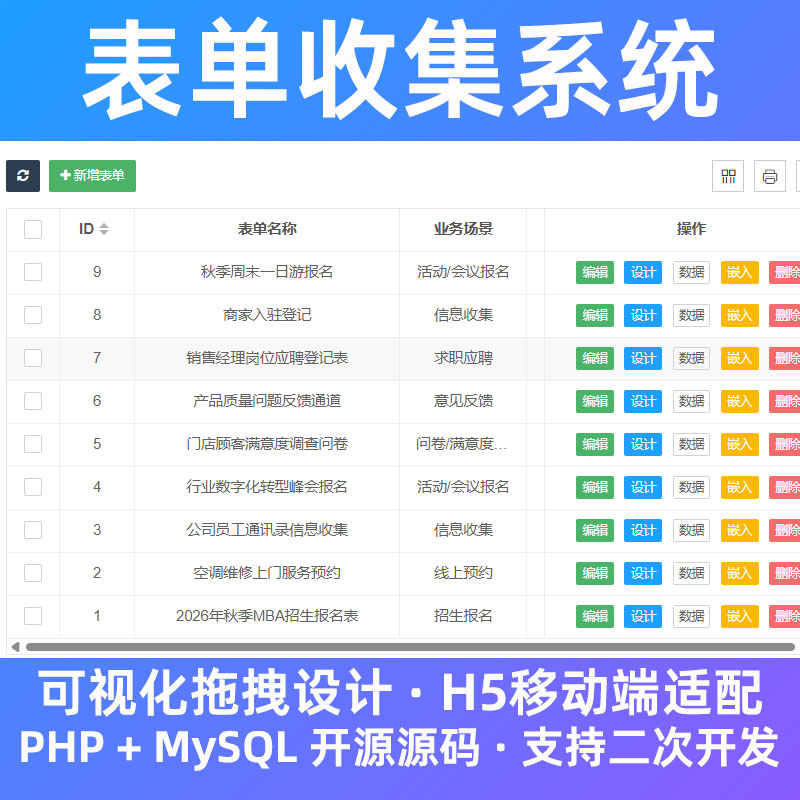
Task: Click 编辑 for 秋季周末一日游报名
Action: point(595,272)
